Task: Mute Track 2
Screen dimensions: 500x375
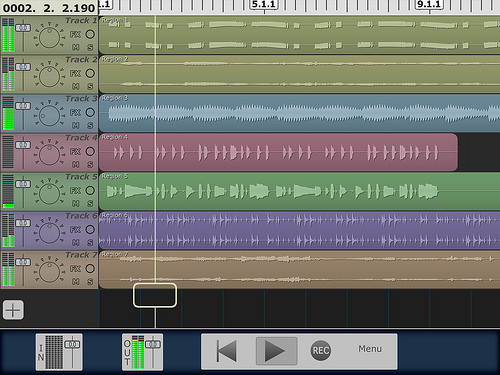Action: click(x=76, y=87)
